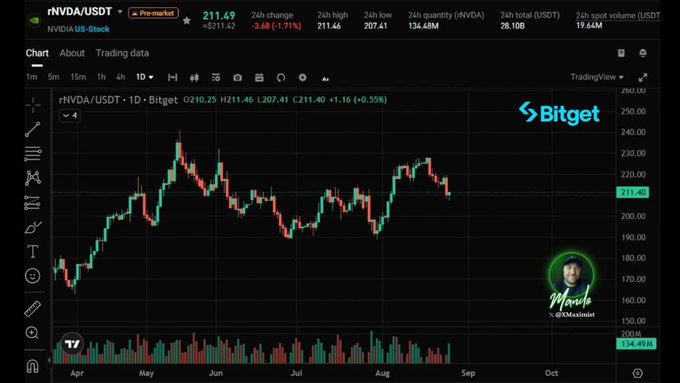
Task: Click the current price 211.49
Action: [219, 16]
